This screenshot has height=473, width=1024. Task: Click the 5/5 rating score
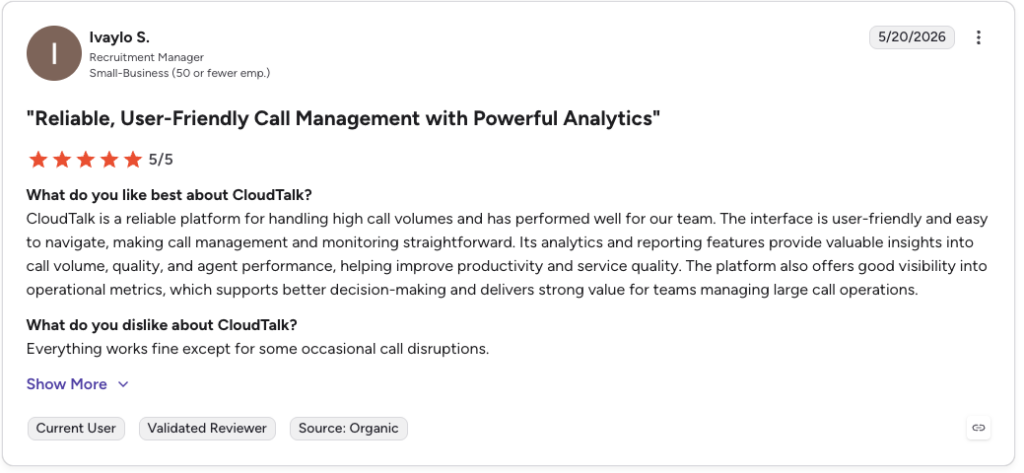pos(161,159)
